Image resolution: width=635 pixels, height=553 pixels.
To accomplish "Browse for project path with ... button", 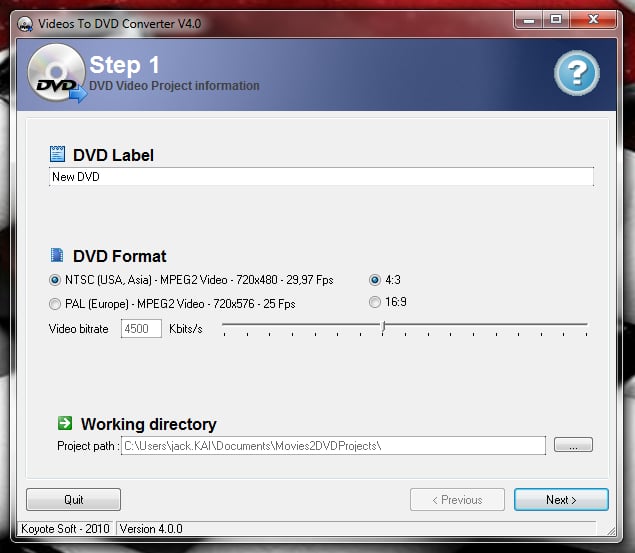I will click(x=573, y=445).
